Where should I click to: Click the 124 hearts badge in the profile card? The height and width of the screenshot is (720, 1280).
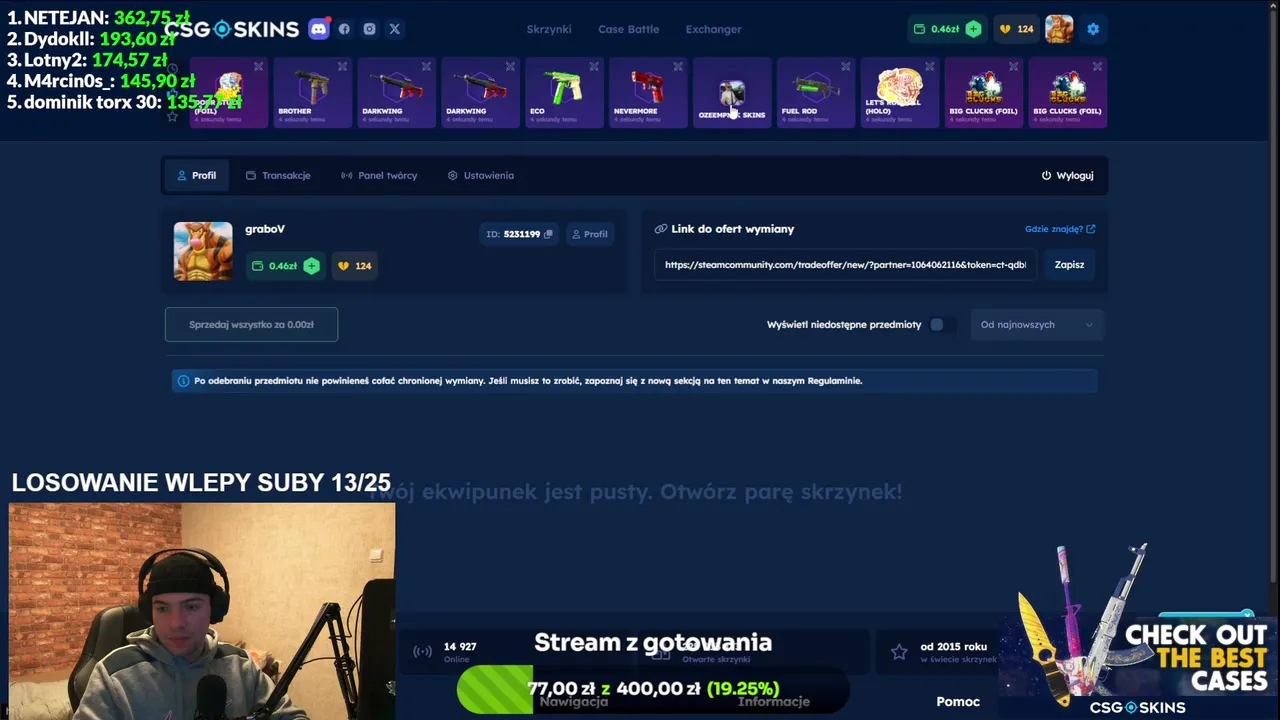[355, 265]
